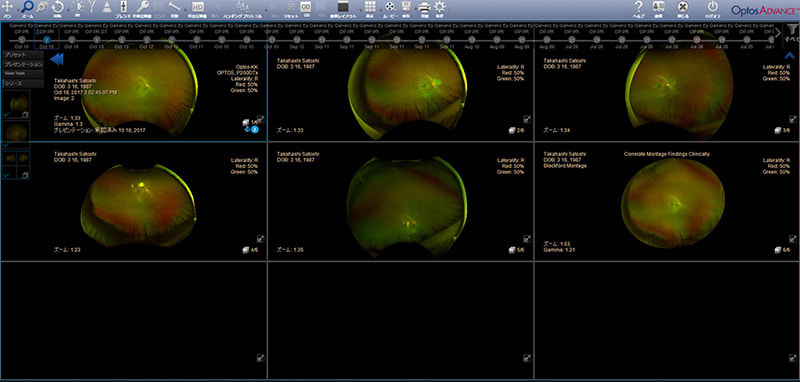800x382 pixels.
Task: Select the highlighted blue Oct 18 timeline marker
Action: (47, 39)
